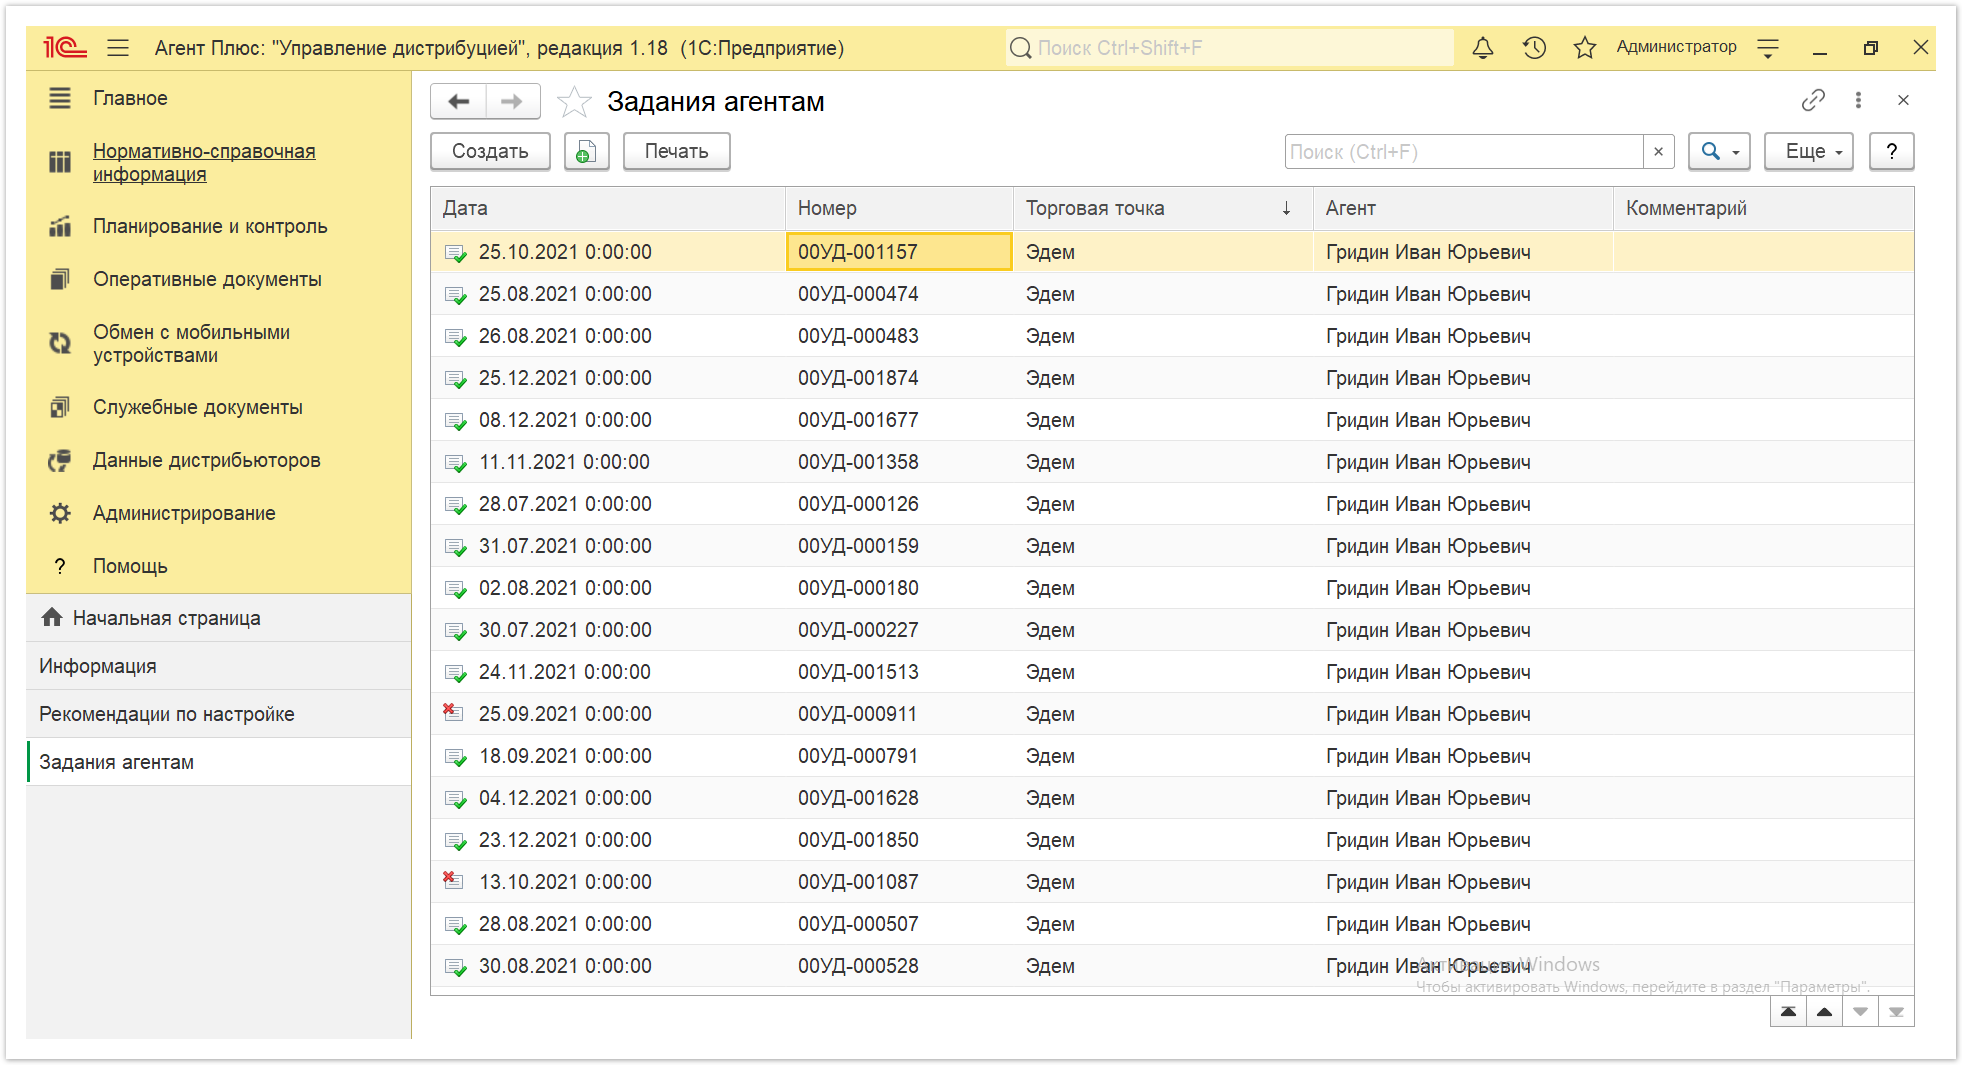The width and height of the screenshot is (1962, 1065).
Task: Select number 00УД-001677
Action: (858, 420)
